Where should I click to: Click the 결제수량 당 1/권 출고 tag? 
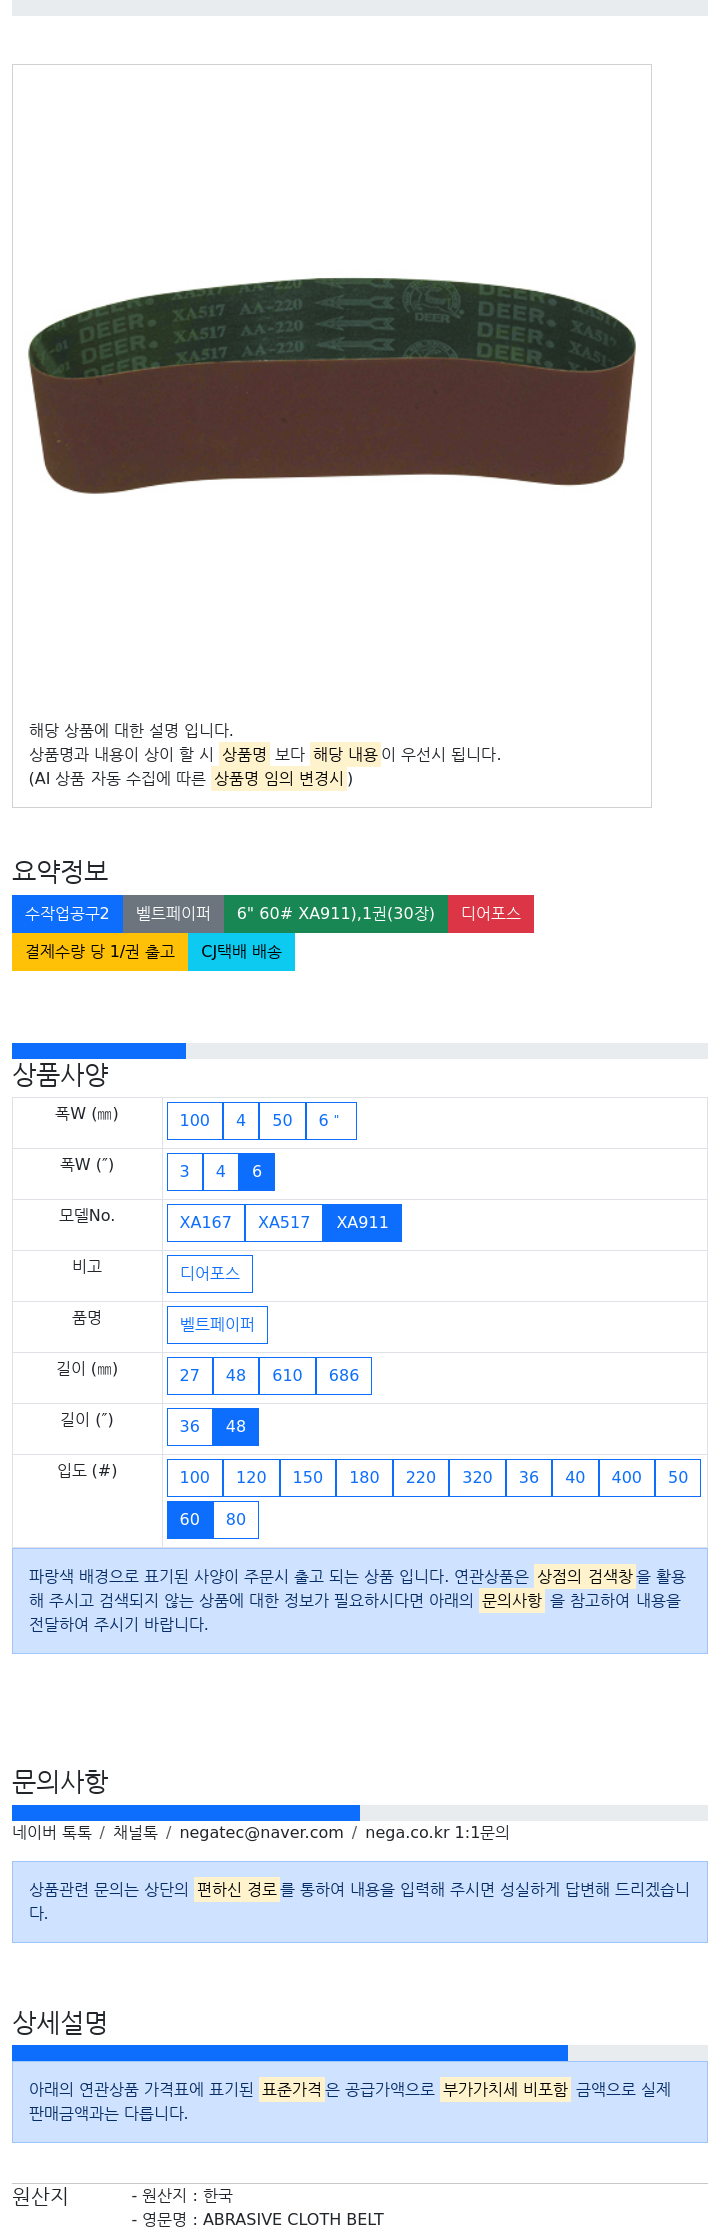100,952
